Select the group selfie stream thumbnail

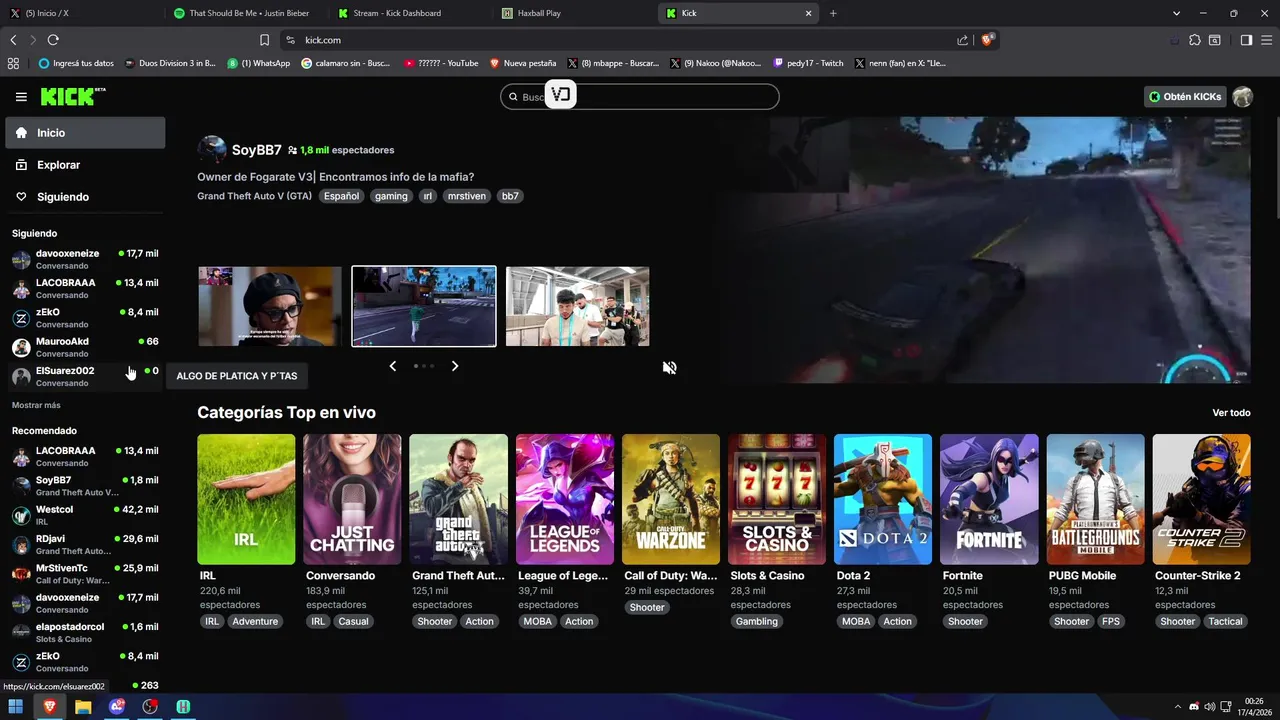(x=578, y=306)
